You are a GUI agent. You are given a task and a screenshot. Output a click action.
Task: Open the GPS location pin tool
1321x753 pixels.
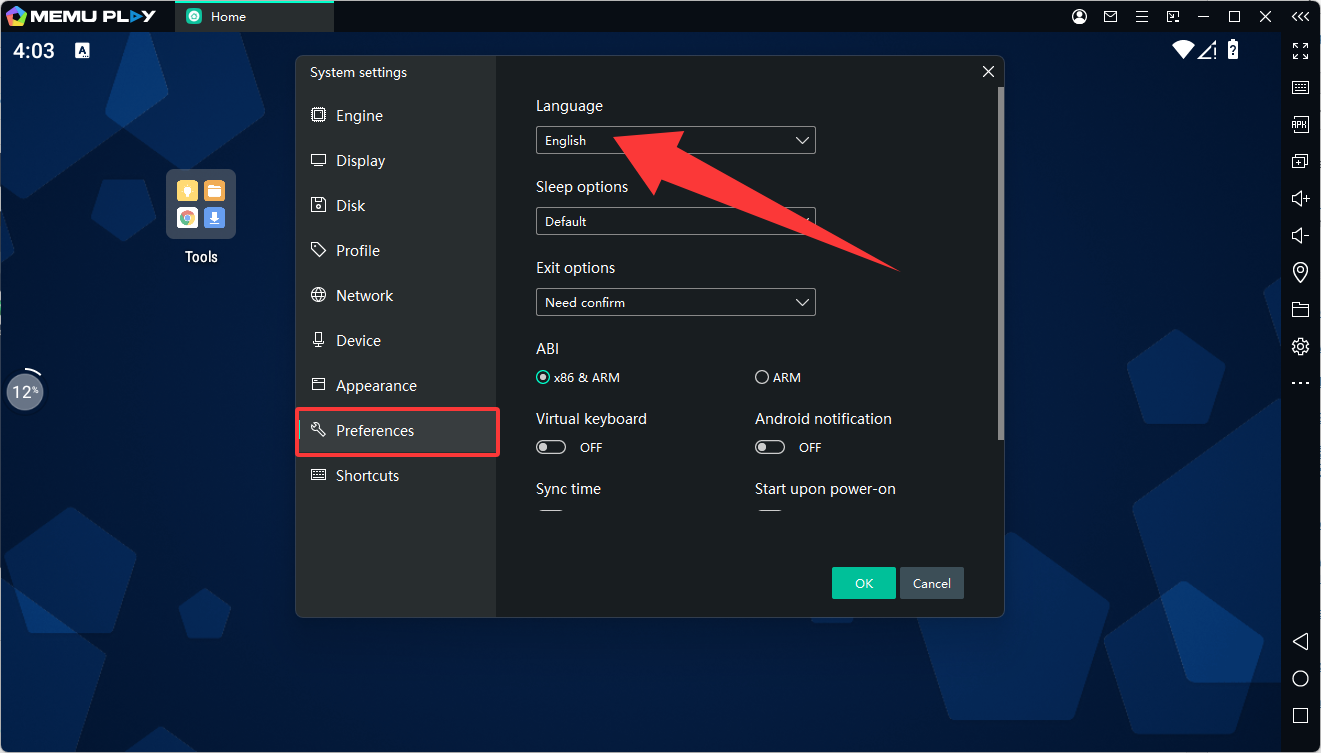pyautogui.click(x=1300, y=272)
